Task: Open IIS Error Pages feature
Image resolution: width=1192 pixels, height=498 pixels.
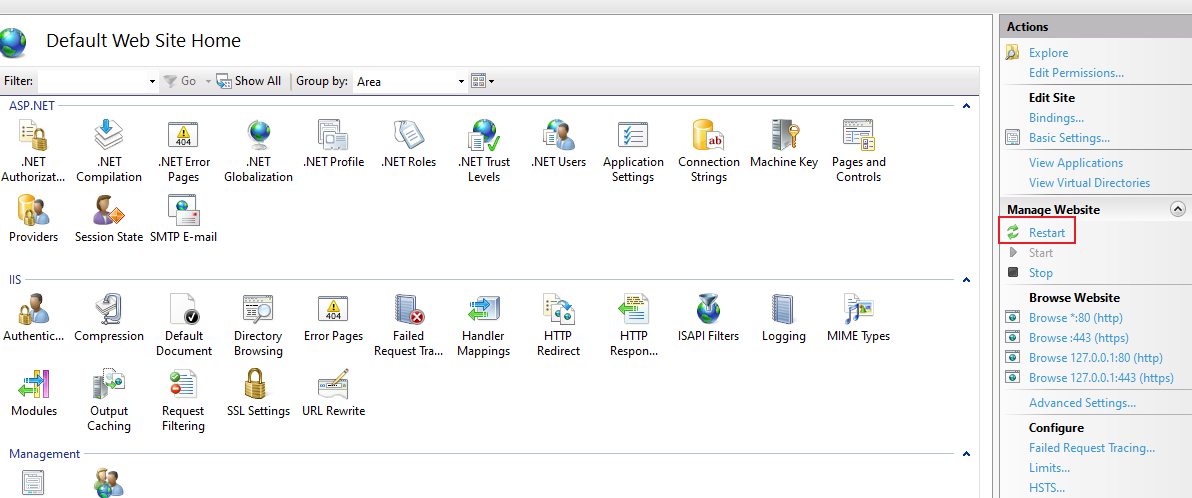Action: (x=333, y=318)
